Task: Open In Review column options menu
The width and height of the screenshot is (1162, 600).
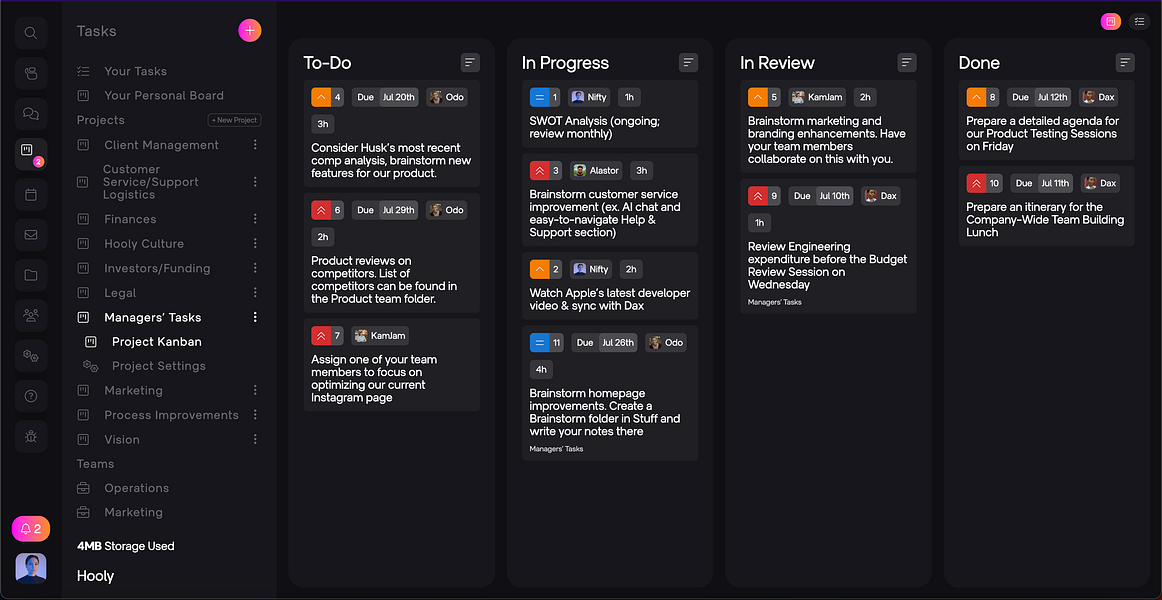Action: (x=907, y=63)
